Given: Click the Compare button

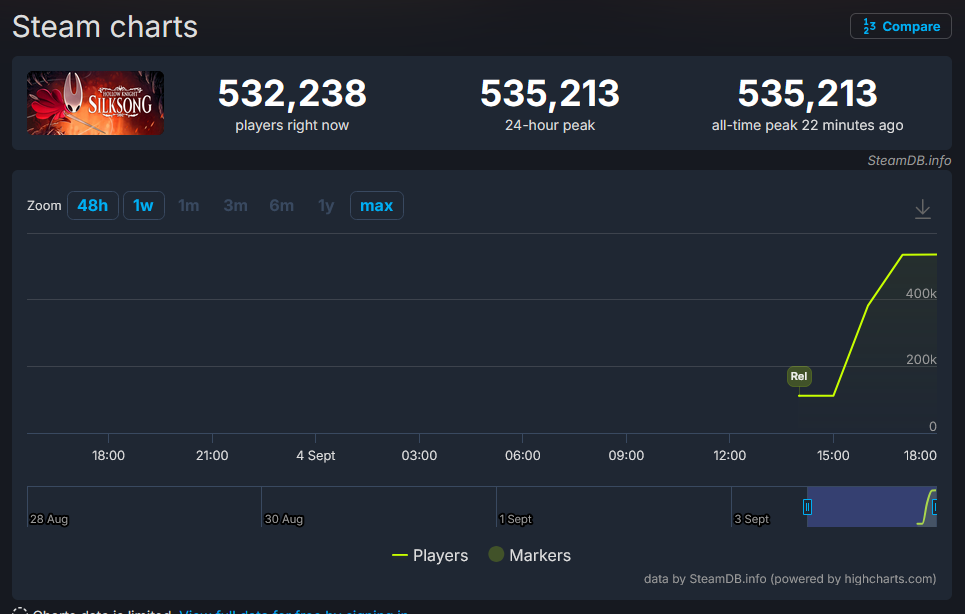Looking at the screenshot, I should pos(900,26).
